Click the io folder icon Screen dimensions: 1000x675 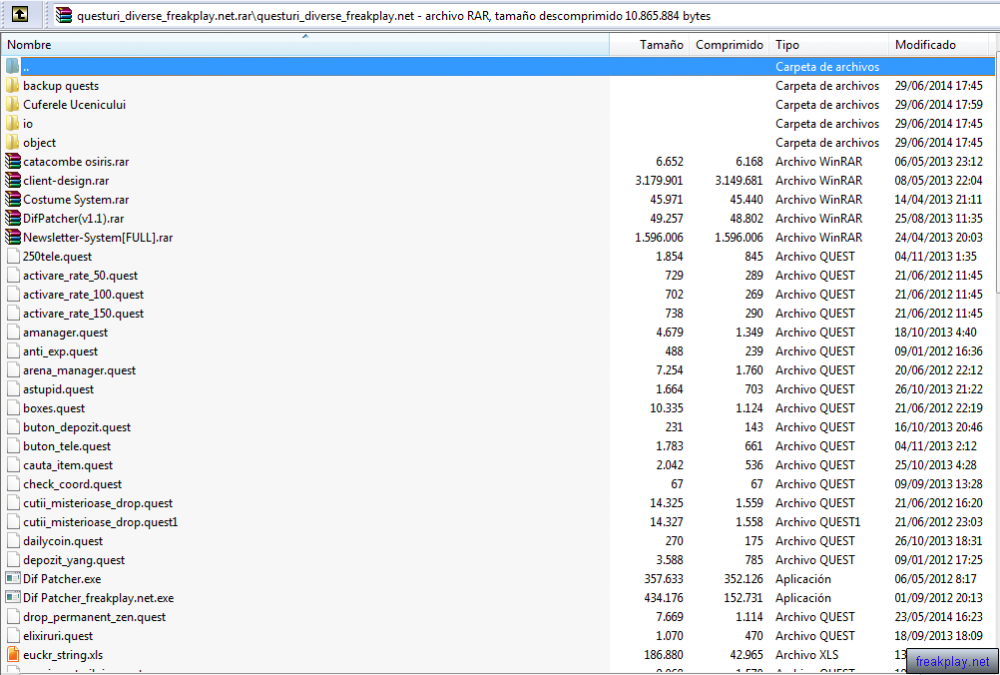tap(13, 124)
